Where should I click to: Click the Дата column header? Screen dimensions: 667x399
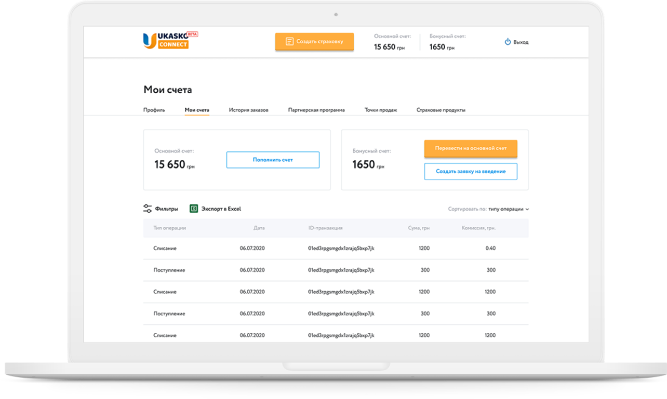pos(259,228)
